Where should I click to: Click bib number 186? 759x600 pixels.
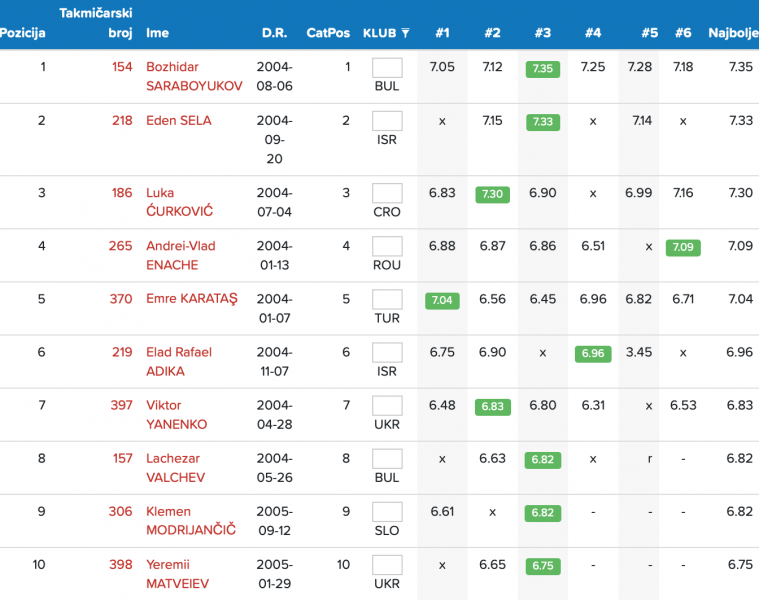tap(122, 193)
